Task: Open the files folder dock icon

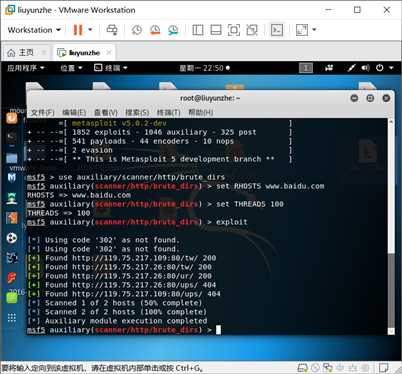Action: (12, 157)
